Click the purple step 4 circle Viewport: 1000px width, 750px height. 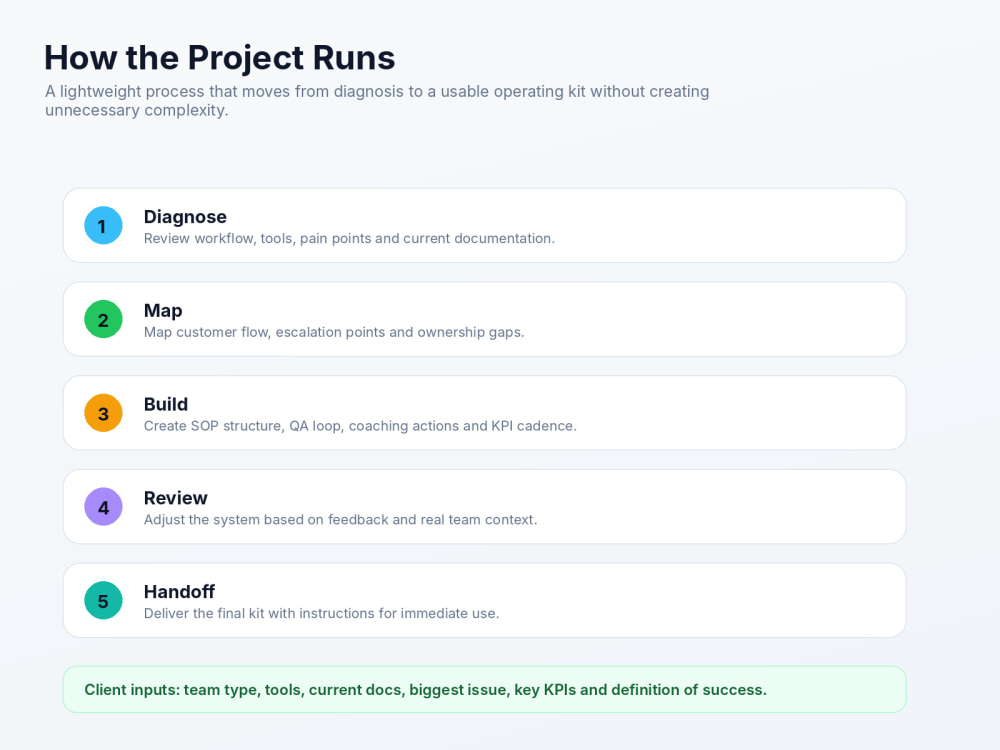coord(103,506)
